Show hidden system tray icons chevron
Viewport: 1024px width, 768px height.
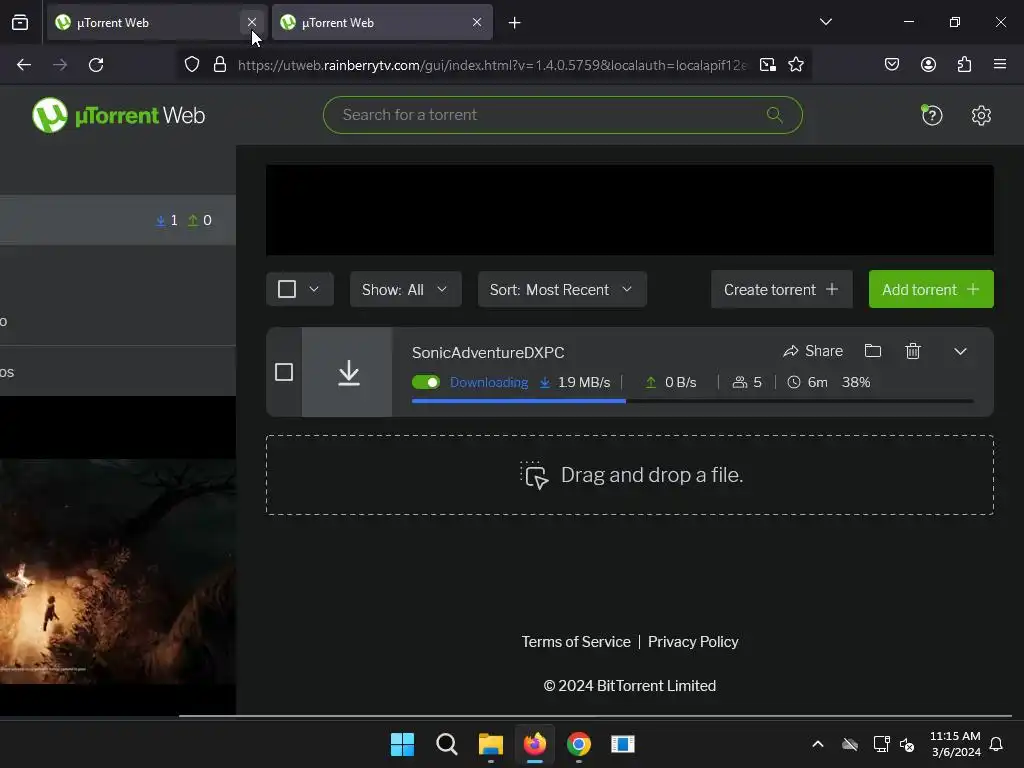pos(818,744)
